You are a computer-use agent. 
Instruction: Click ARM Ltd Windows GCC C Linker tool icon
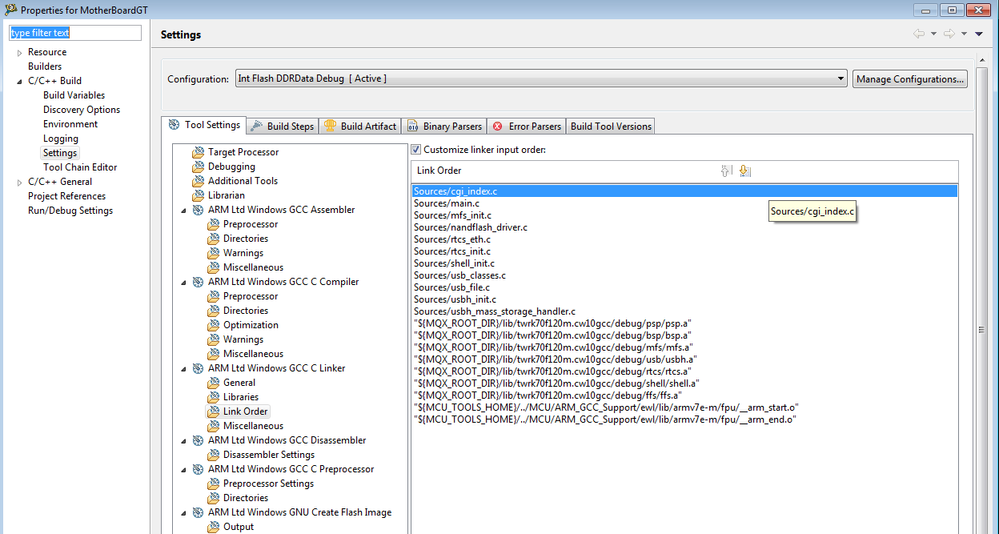(x=198, y=368)
